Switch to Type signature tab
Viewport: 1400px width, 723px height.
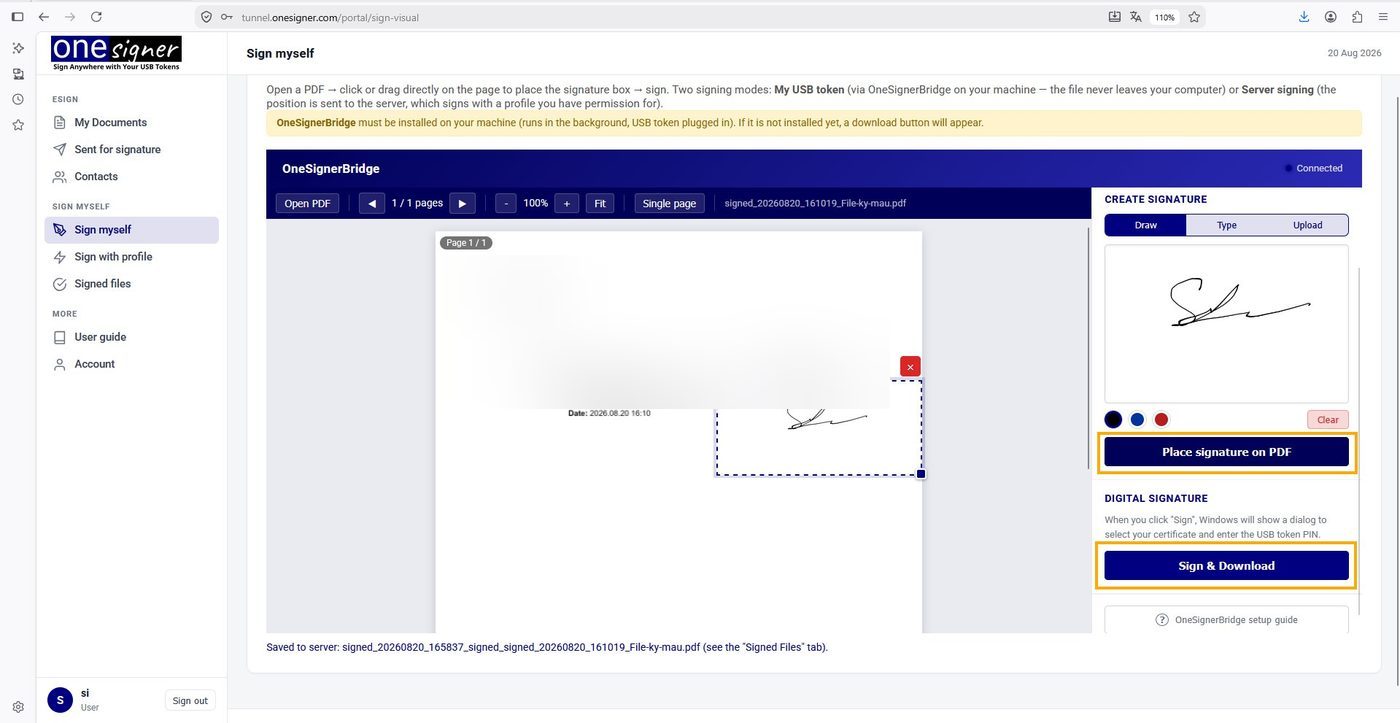pos(1227,225)
